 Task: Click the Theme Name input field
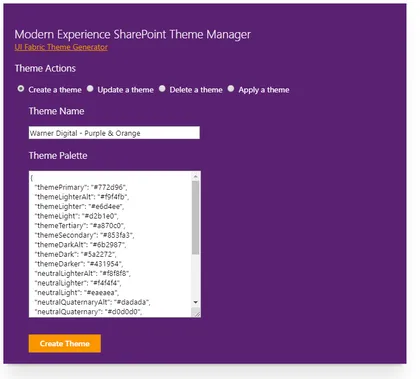click(114, 133)
